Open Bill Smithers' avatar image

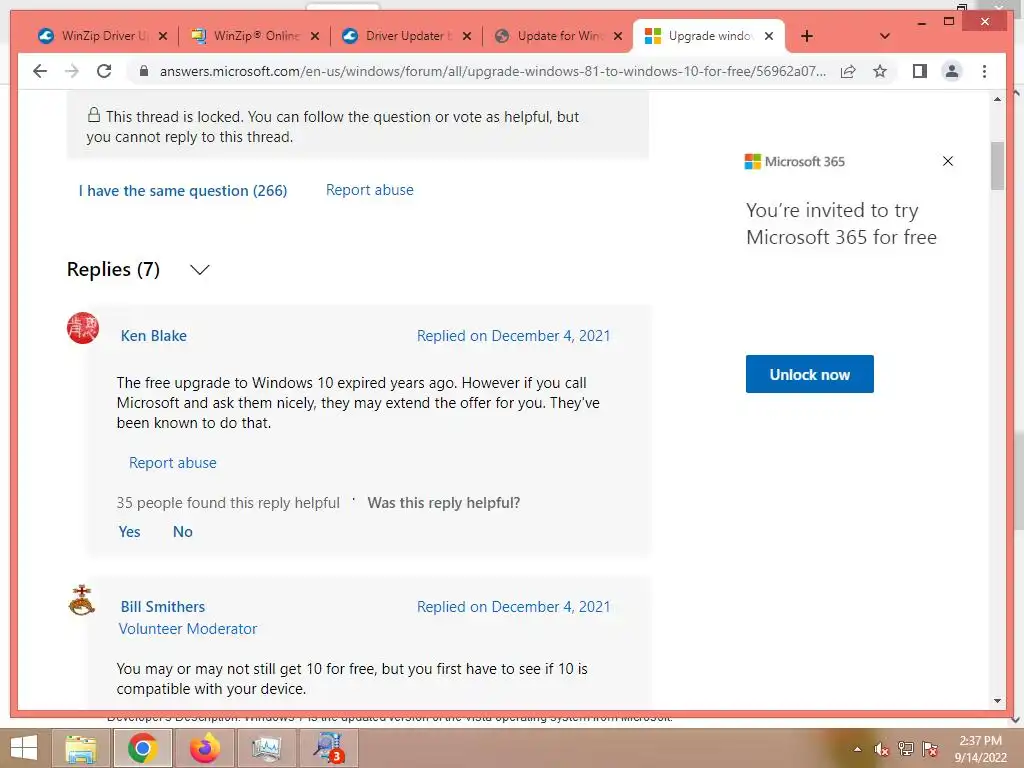click(x=82, y=600)
